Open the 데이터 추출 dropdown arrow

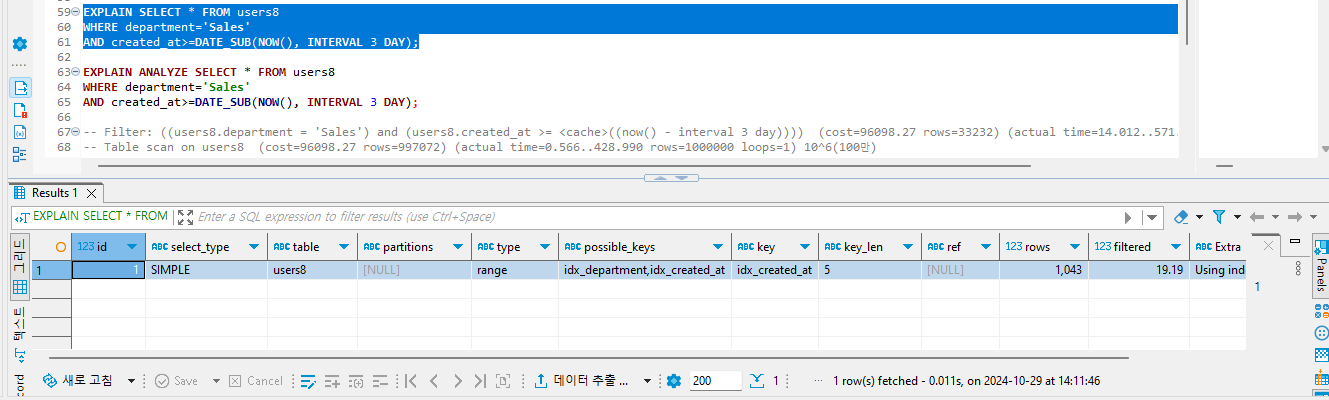(x=648, y=381)
